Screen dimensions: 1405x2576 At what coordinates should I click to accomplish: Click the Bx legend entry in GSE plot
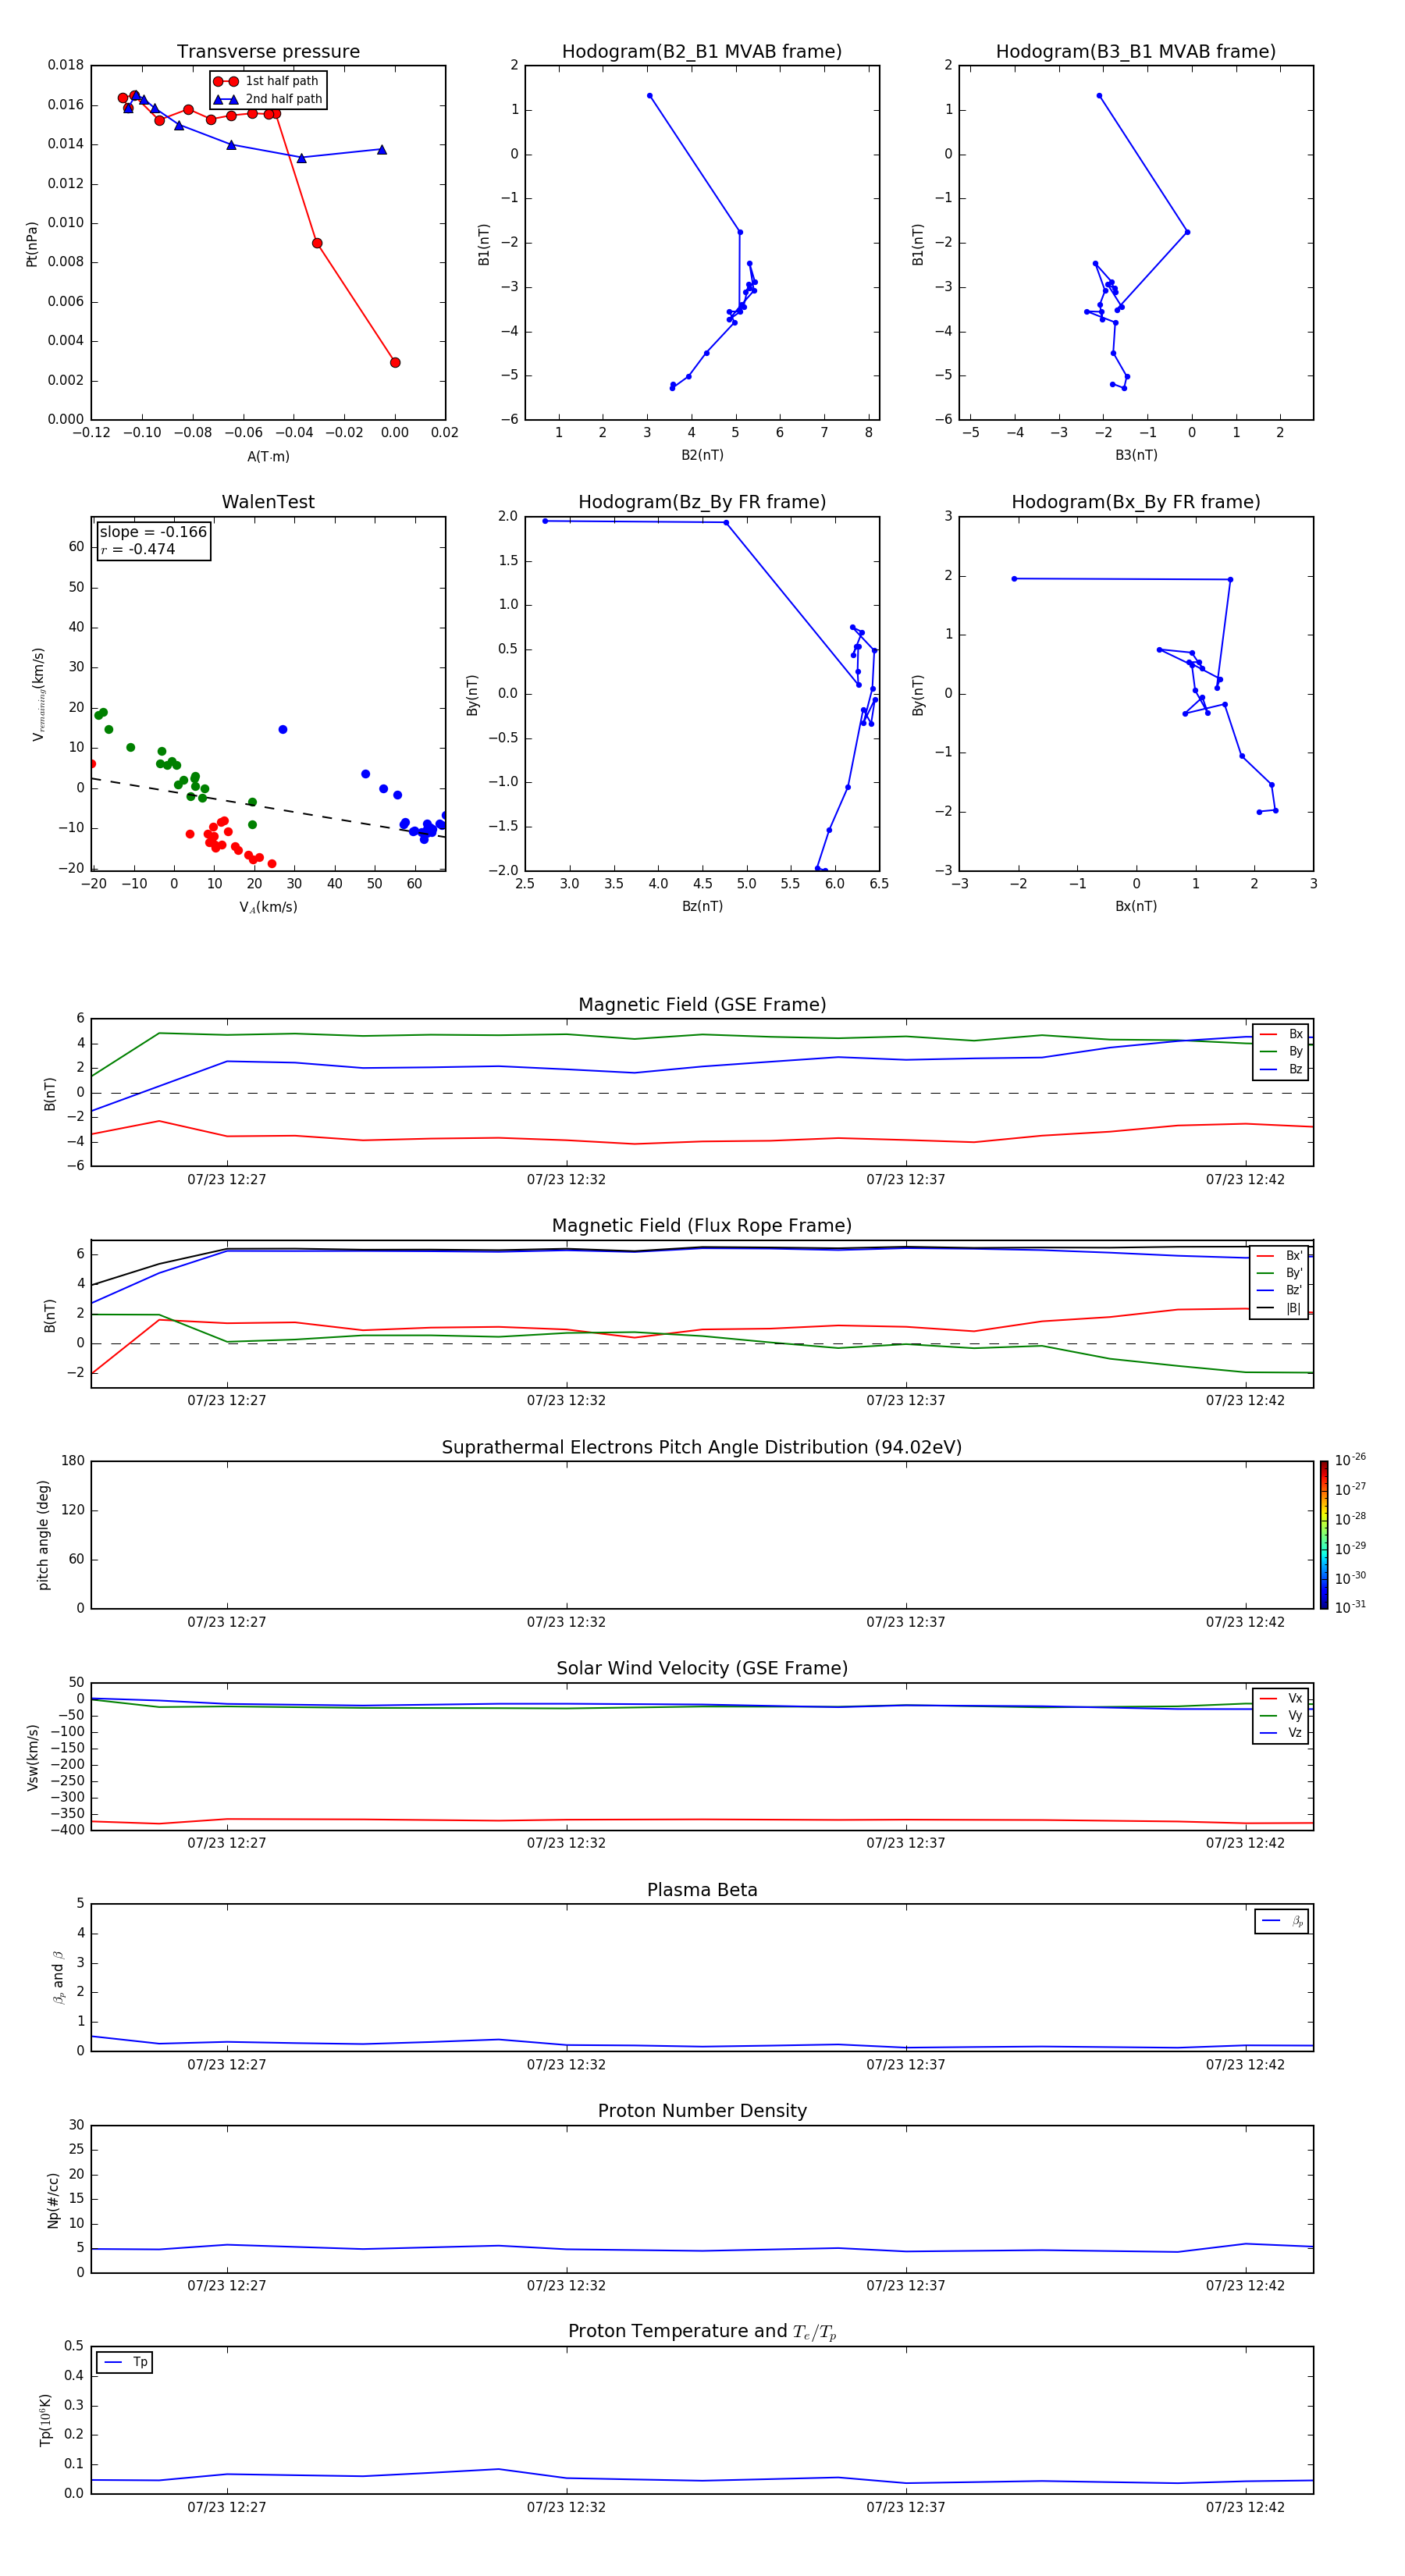(x=1281, y=1034)
